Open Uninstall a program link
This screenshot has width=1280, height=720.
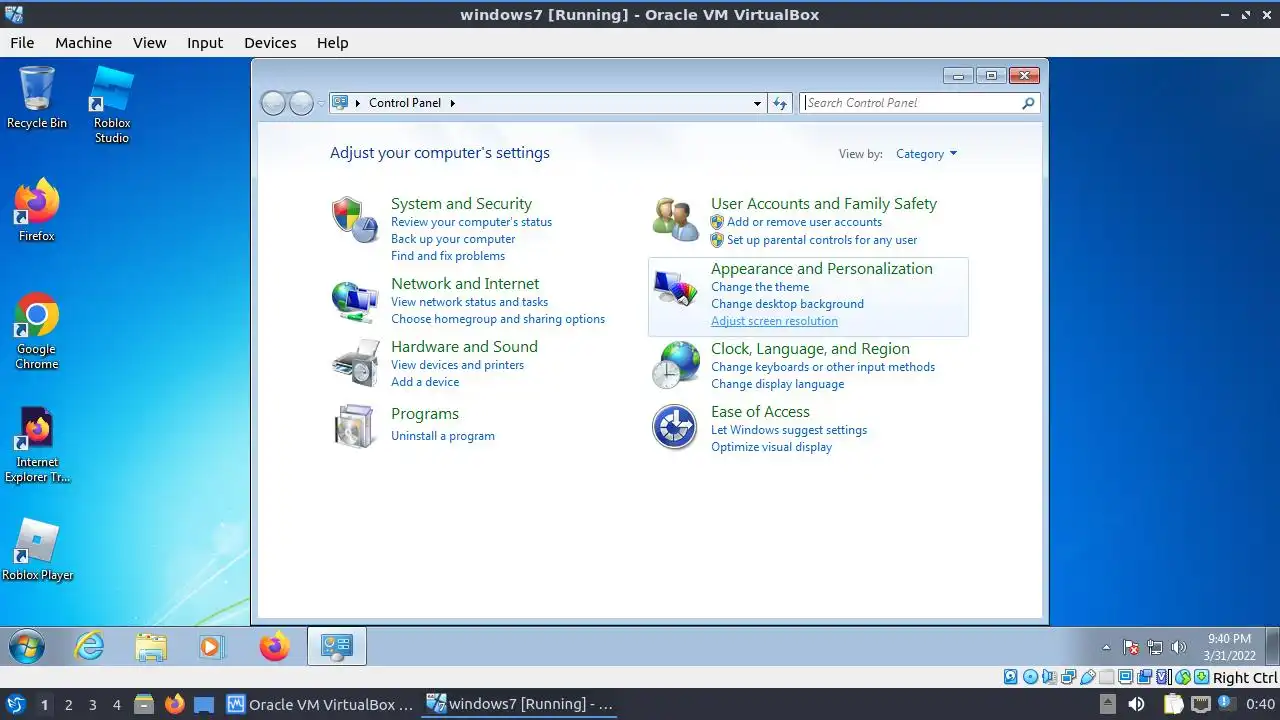coord(443,436)
